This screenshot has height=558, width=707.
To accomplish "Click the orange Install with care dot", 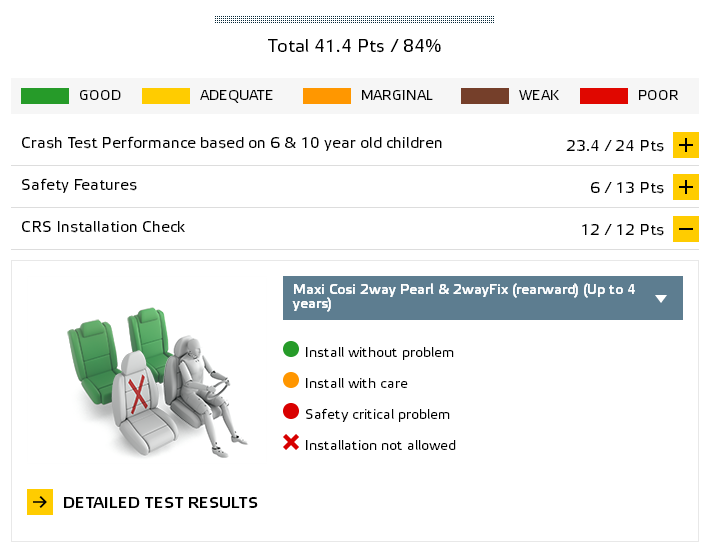I will tap(291, 380).
